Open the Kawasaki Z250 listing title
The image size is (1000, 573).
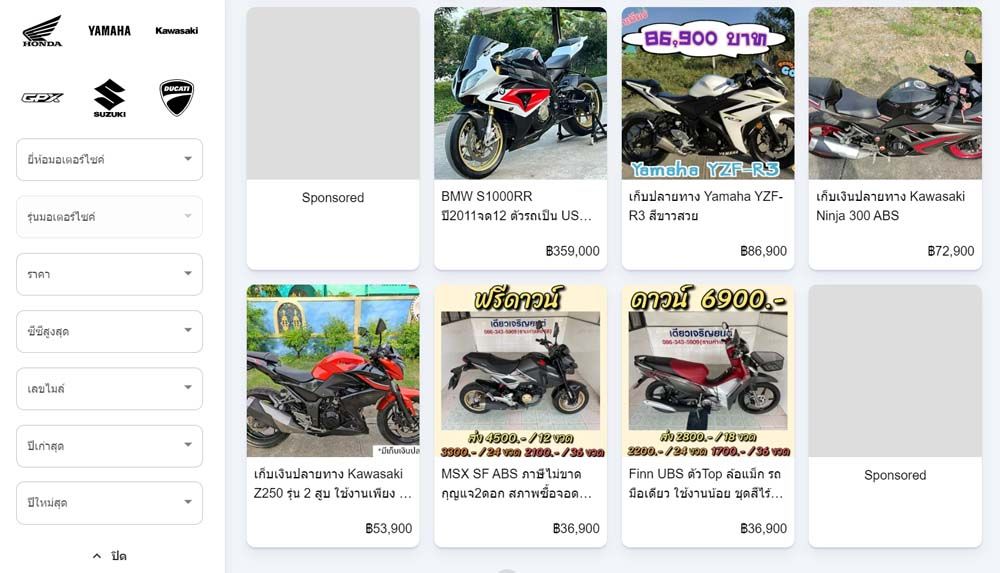[332, 483]
